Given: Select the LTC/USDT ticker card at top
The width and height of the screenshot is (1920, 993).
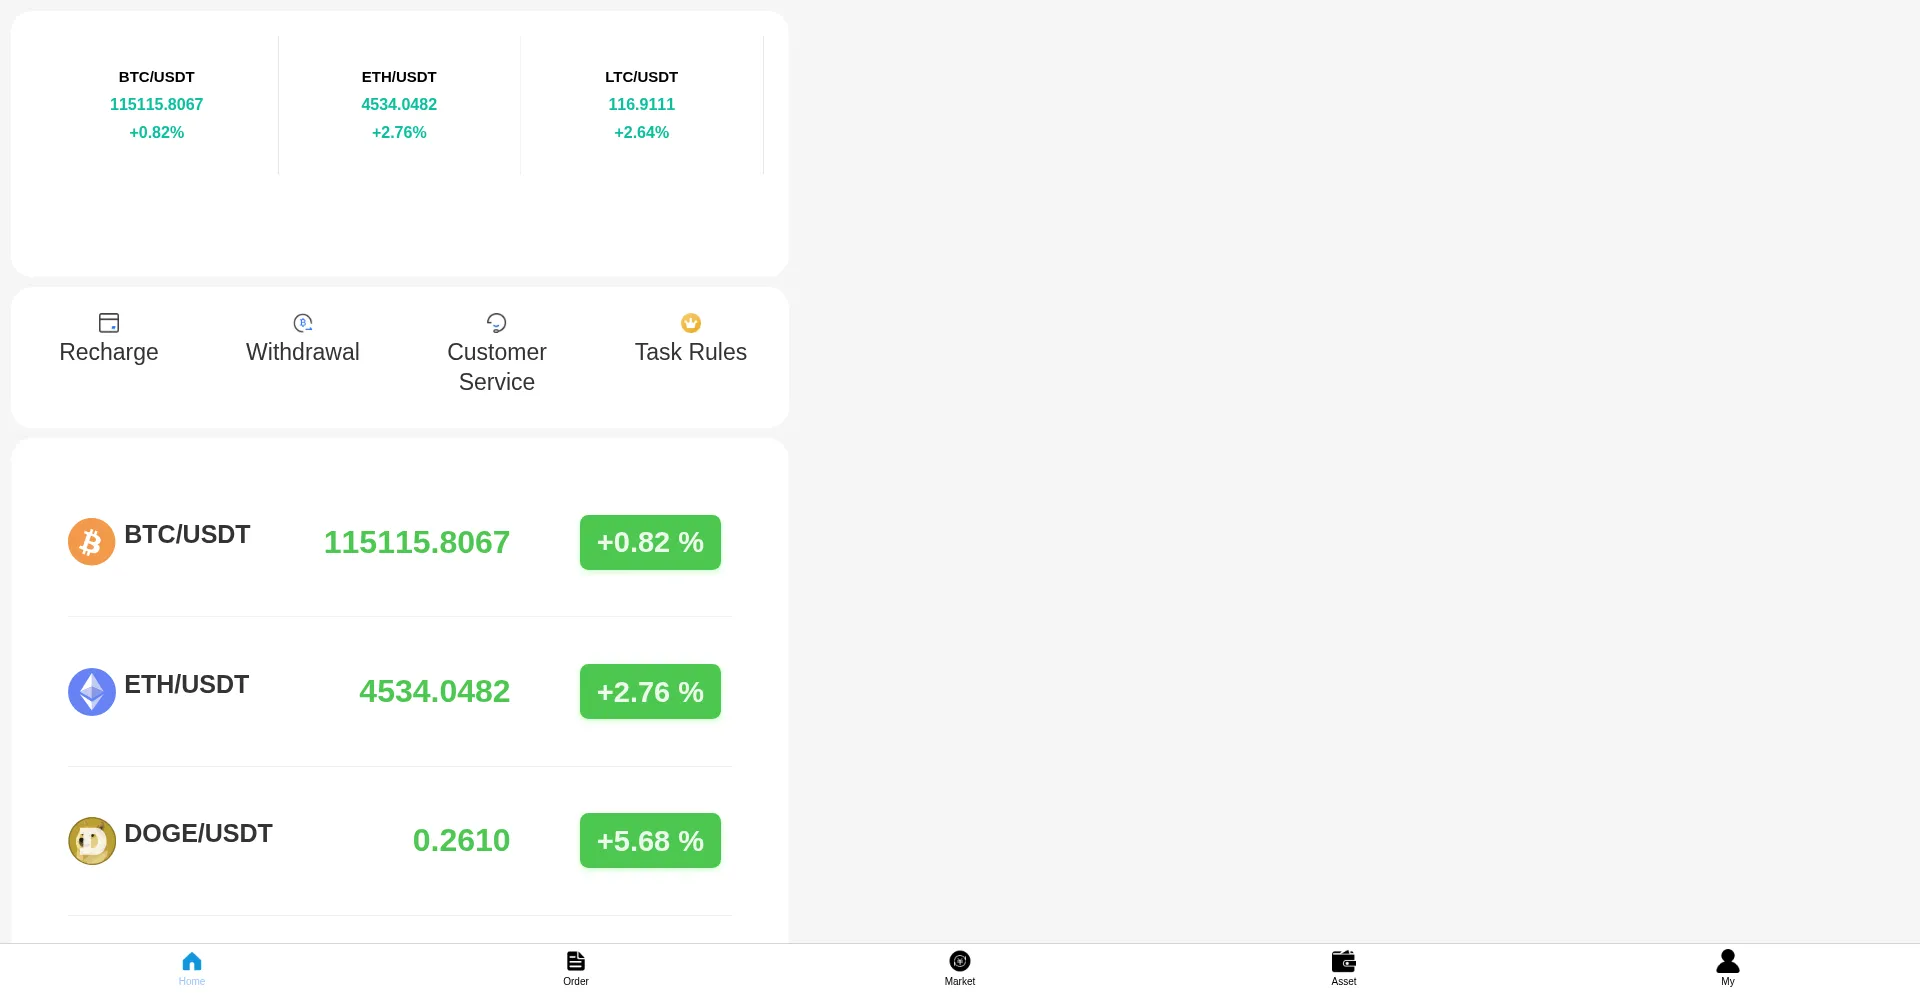Looking at the screenshot, I should tap(642, 105).
